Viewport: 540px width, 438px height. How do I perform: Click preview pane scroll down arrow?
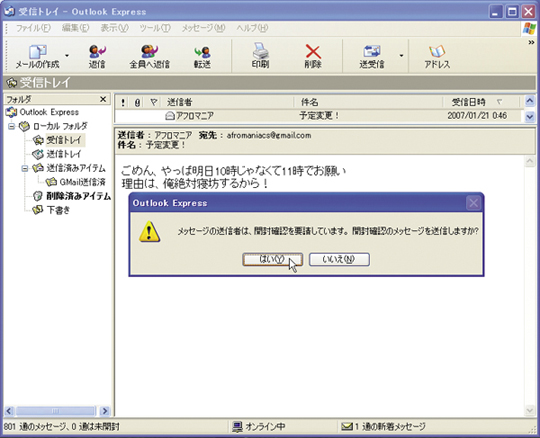(530, 410)
